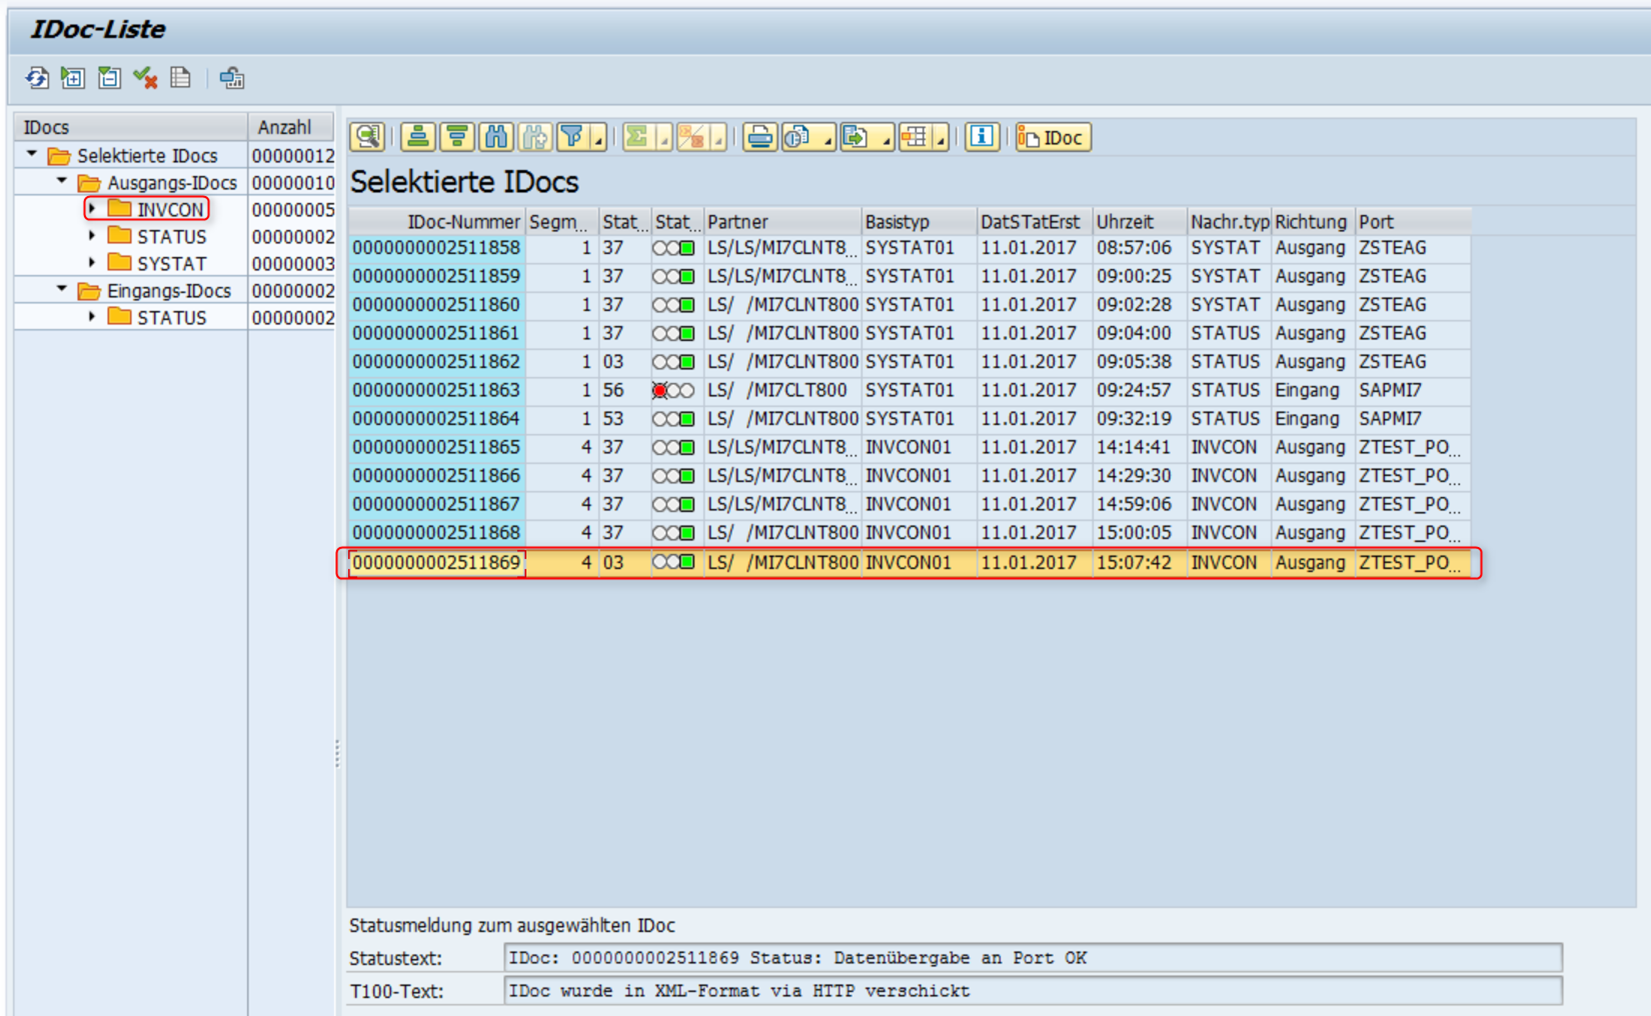
Task: Select IDoc number 0000000002511863
Action: point(436,390)
